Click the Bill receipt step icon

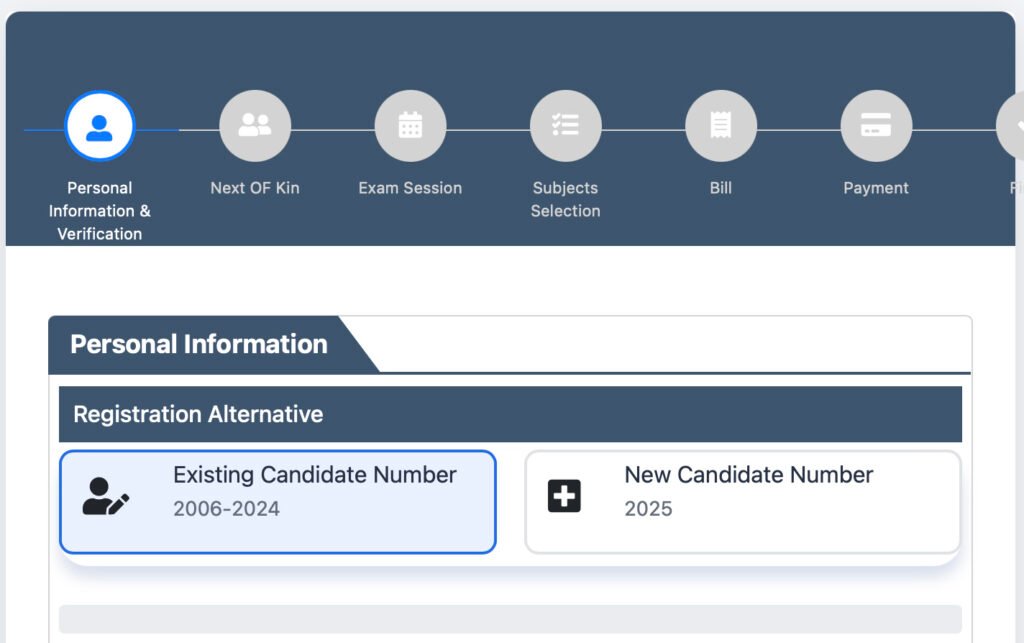point(720,126)
